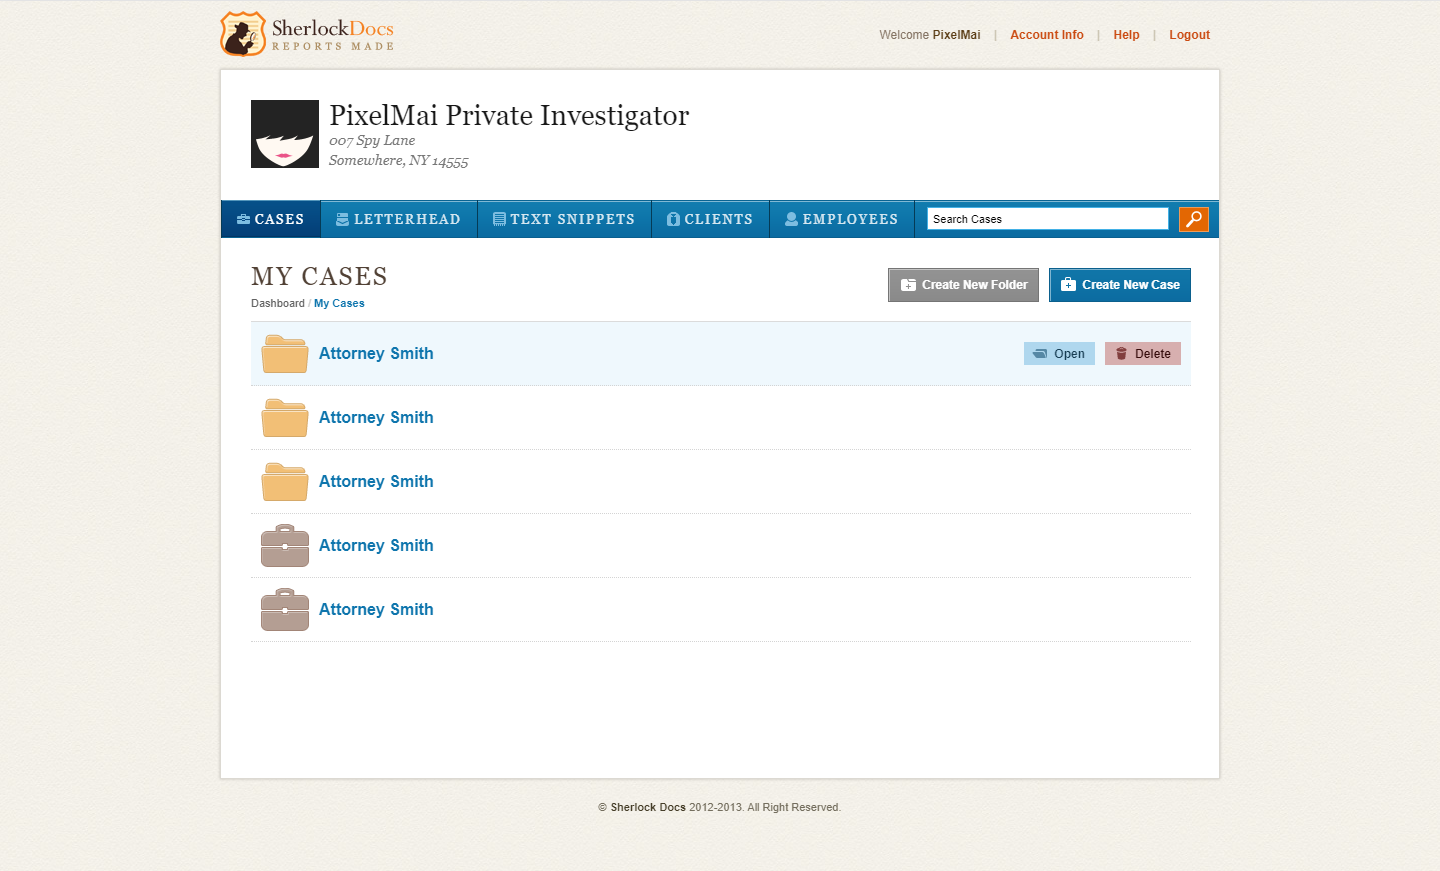The image size is (1440, 871).
Task: Log out using the Logout link
Action: [1189, 35]
